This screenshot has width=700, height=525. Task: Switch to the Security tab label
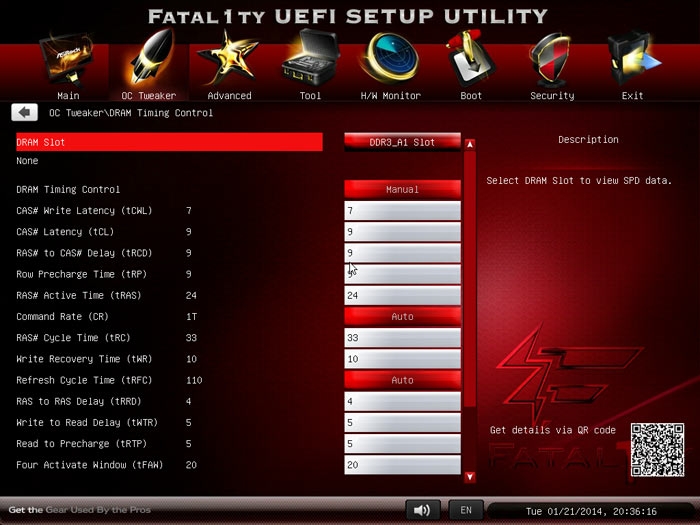(552, 96)
